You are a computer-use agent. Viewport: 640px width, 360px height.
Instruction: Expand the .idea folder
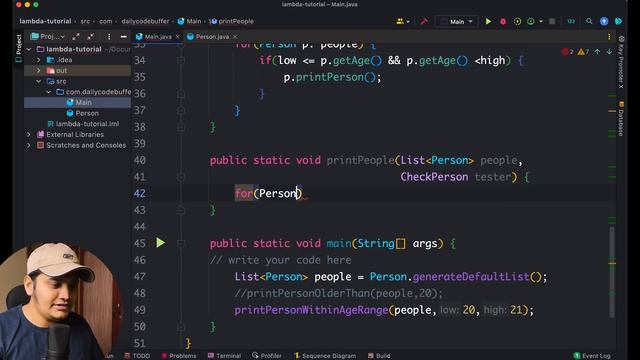tap(39, 60)
